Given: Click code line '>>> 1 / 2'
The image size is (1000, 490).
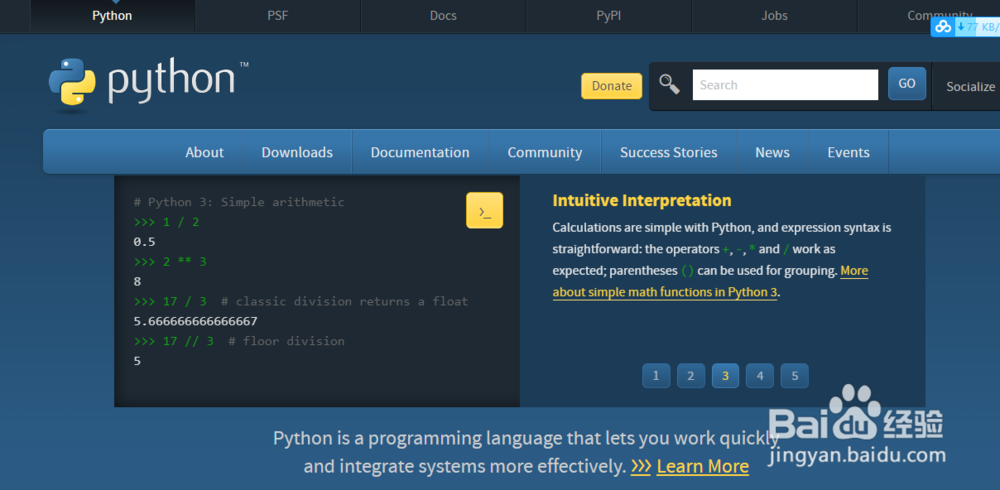Looking at the screenshot, I should pos(166,222).
